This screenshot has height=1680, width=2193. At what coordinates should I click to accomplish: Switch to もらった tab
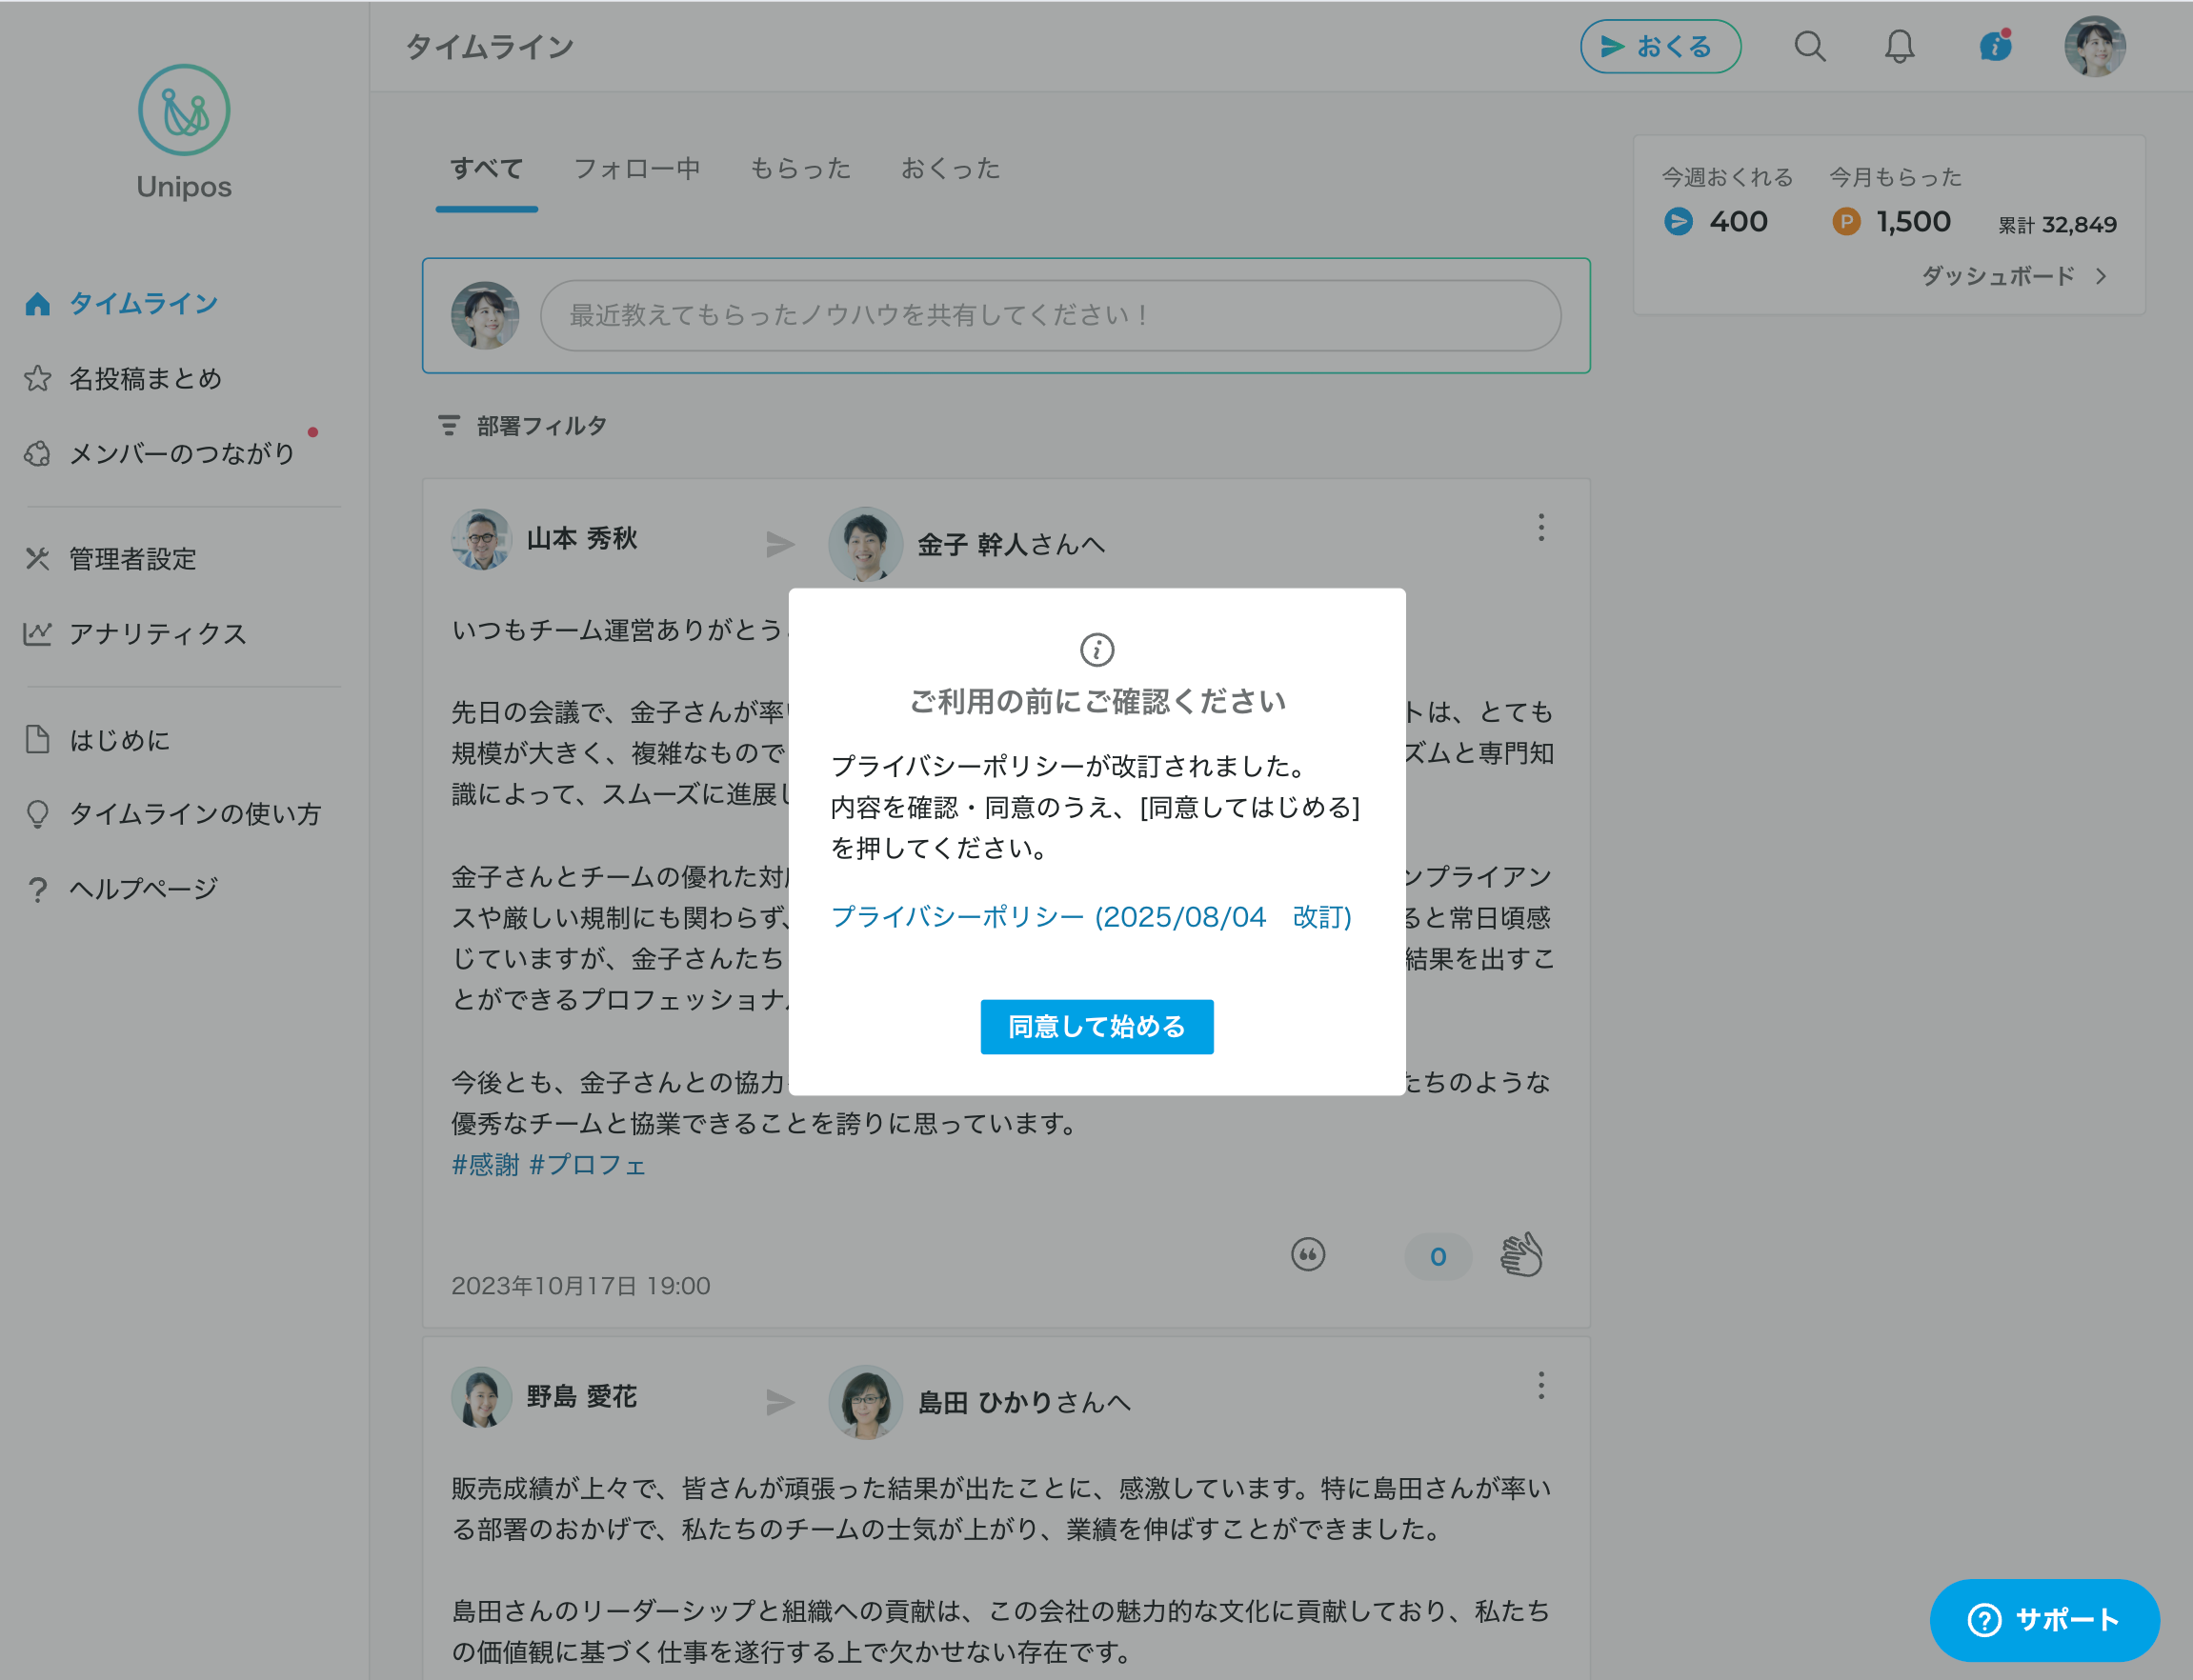[800, 169]
